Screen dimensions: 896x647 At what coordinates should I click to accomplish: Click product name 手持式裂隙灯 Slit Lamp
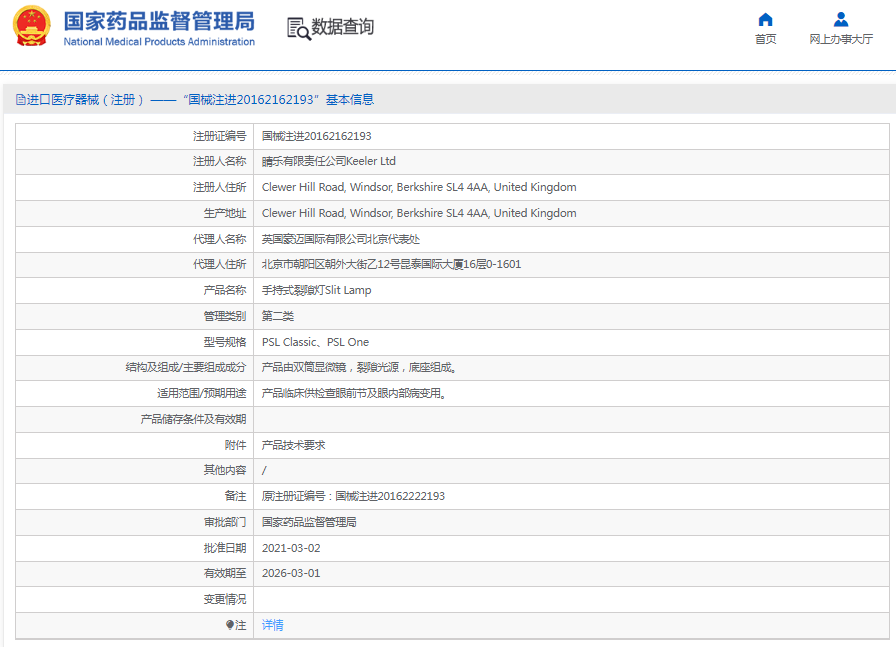pyautogui.click(x=316, y=290)
